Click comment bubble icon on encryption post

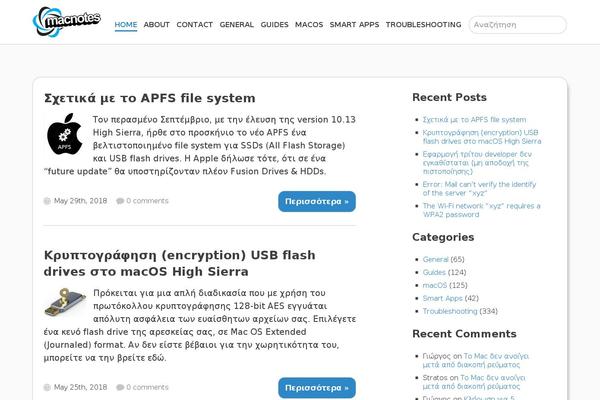coord(120,387)
